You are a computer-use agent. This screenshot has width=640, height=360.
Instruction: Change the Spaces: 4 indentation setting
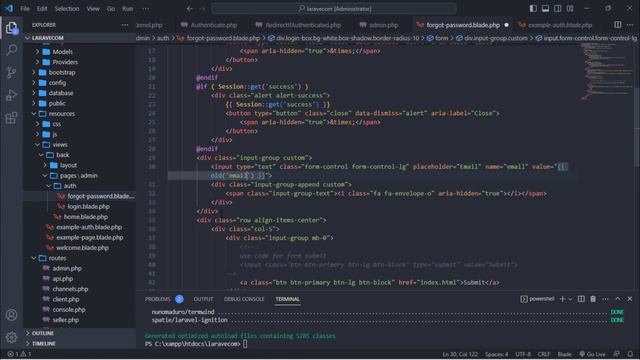point(496,354)
